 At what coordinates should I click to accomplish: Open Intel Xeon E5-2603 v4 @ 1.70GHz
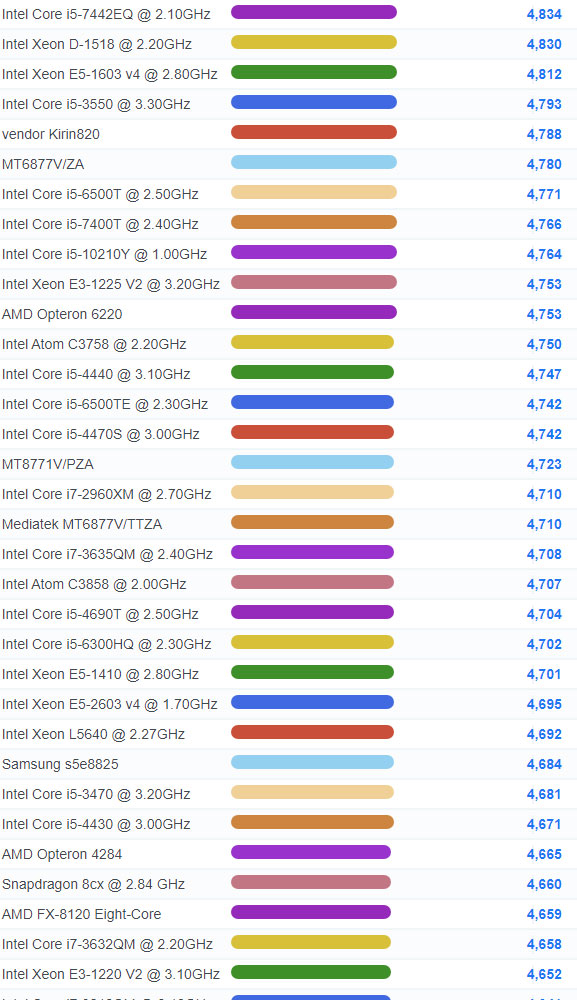110,703
